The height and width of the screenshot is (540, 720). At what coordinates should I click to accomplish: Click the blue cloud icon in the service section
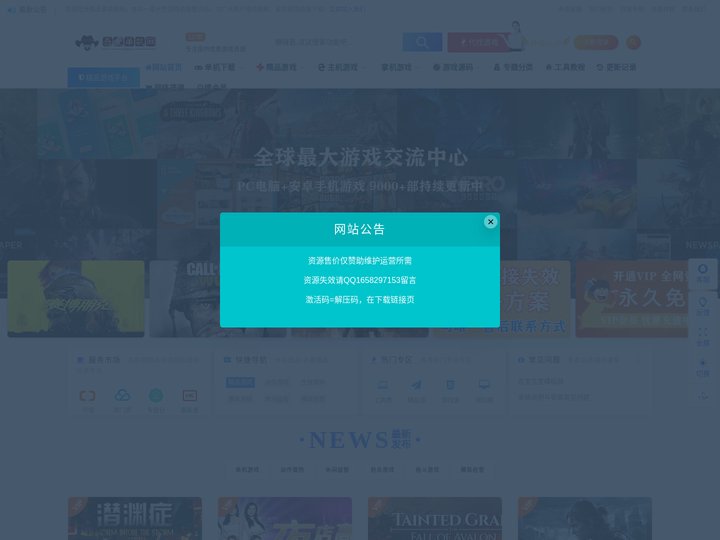click(122, 395)
